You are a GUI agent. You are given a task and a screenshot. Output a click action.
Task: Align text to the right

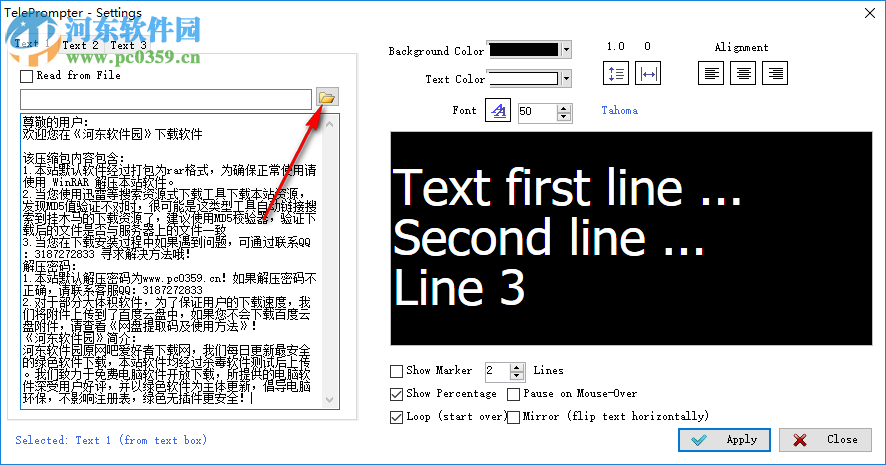775,73
